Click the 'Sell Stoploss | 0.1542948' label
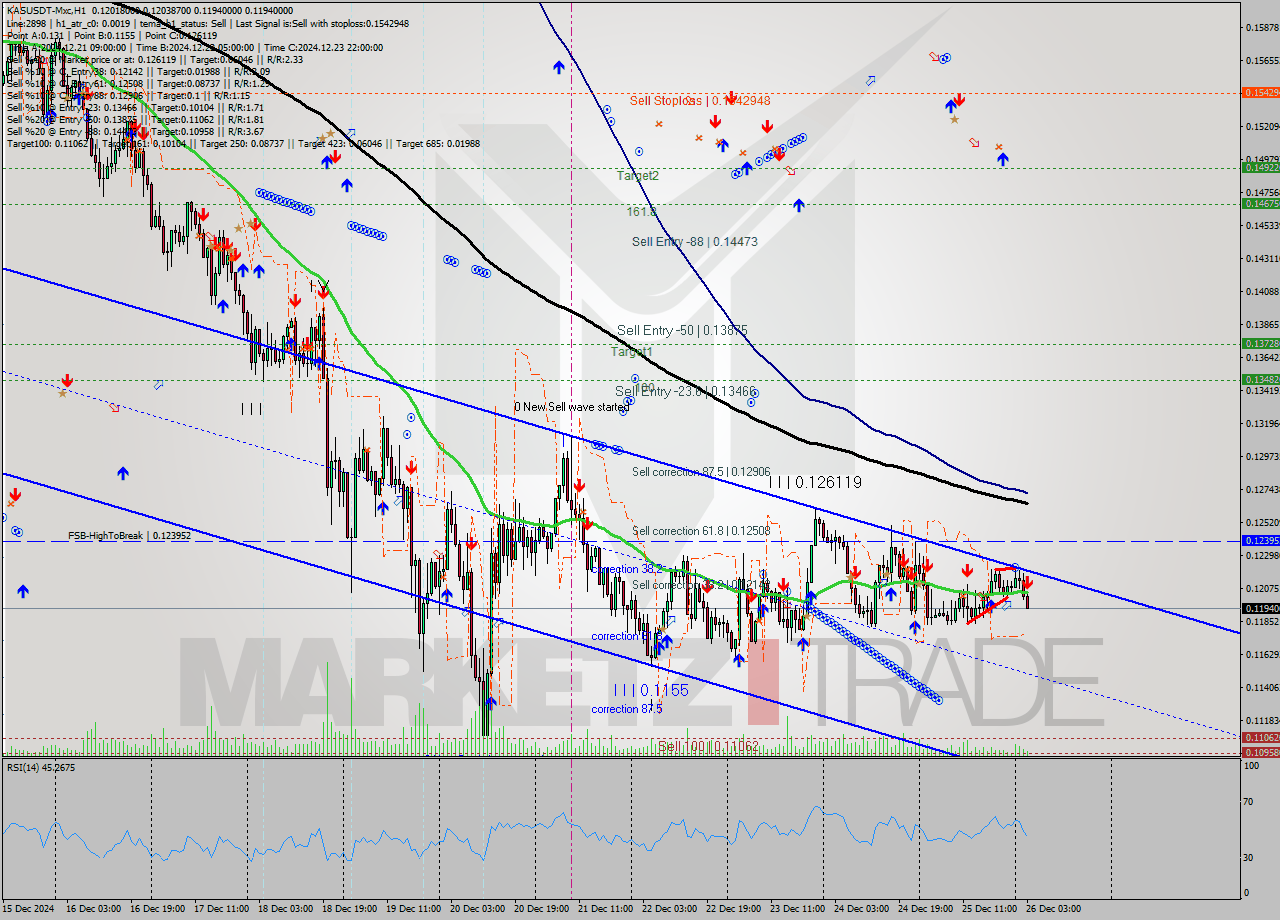Viewport: 1280px width, 920px height. point(700,100)
